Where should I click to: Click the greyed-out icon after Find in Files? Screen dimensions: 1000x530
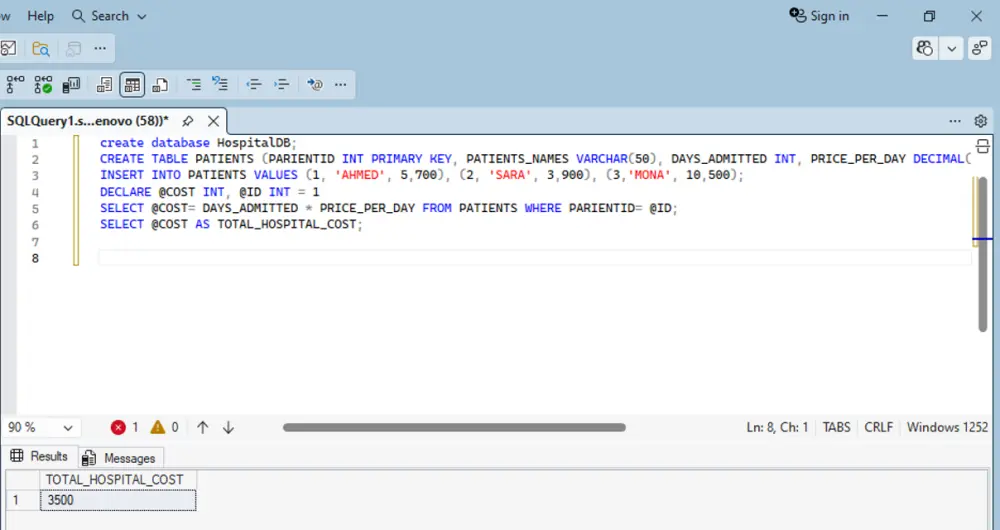click(74, 48)
